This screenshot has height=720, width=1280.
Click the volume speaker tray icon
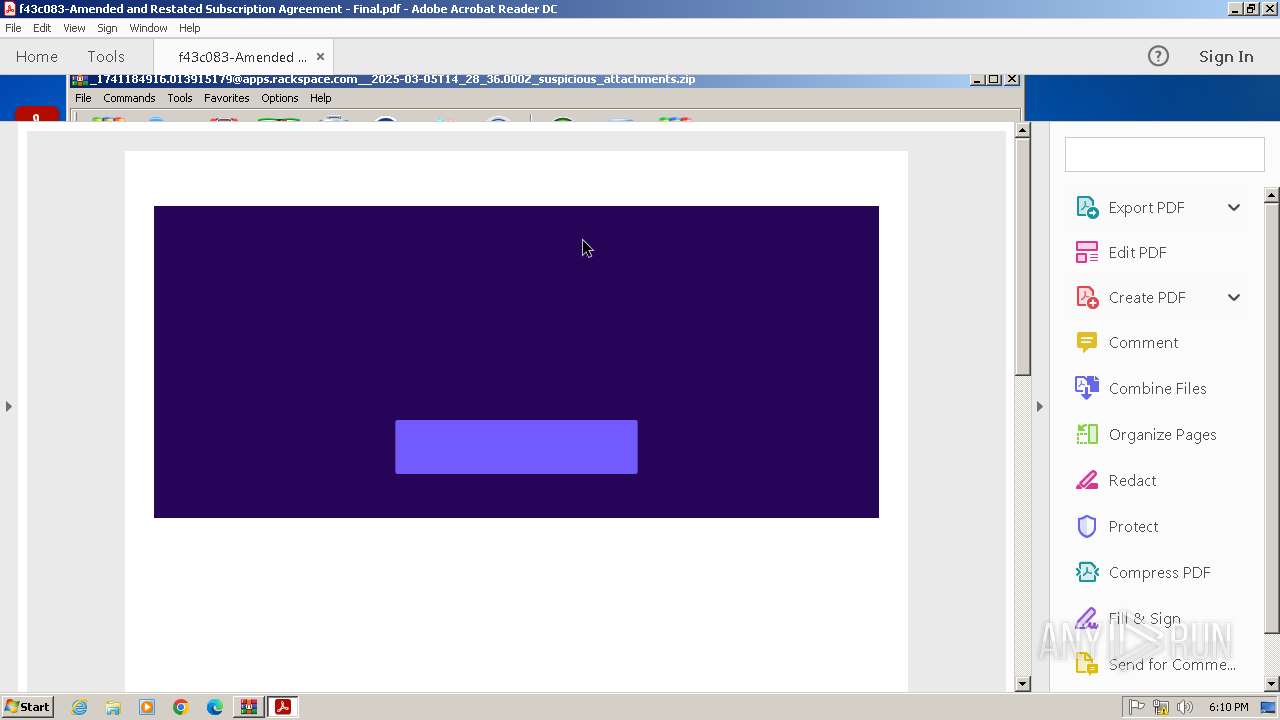pyautogui.click(x=1185, y=707)
